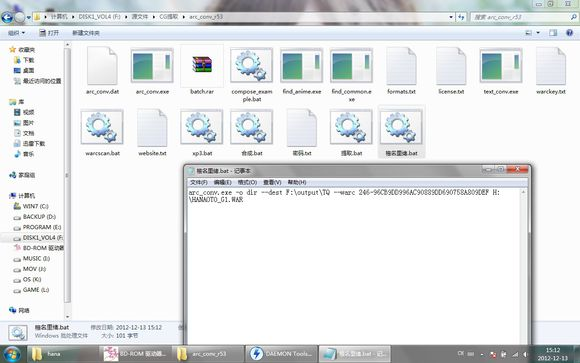Select the formats.txt file icon
The height and width of the screenshot is (363, 580).
tap(401, 66)
